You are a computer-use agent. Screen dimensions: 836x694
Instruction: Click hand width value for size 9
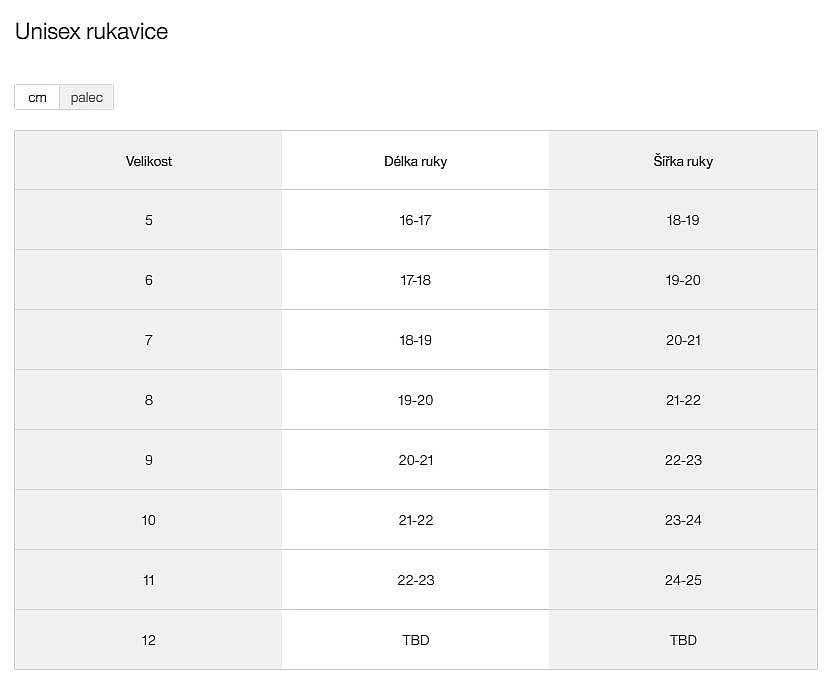683,460
